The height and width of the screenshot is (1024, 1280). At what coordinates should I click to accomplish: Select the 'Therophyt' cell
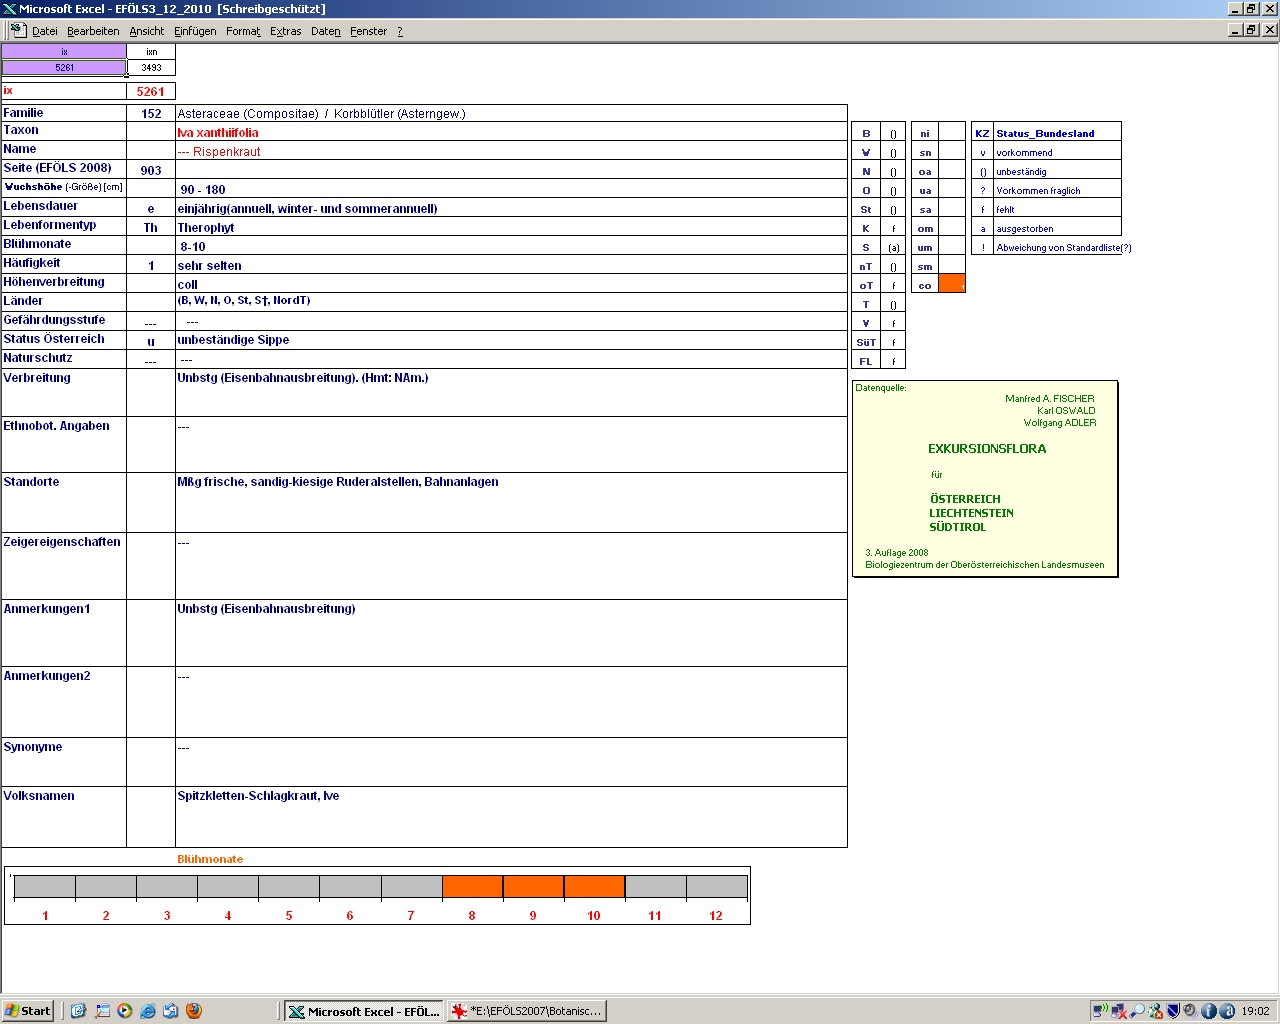tap(511, 227)
